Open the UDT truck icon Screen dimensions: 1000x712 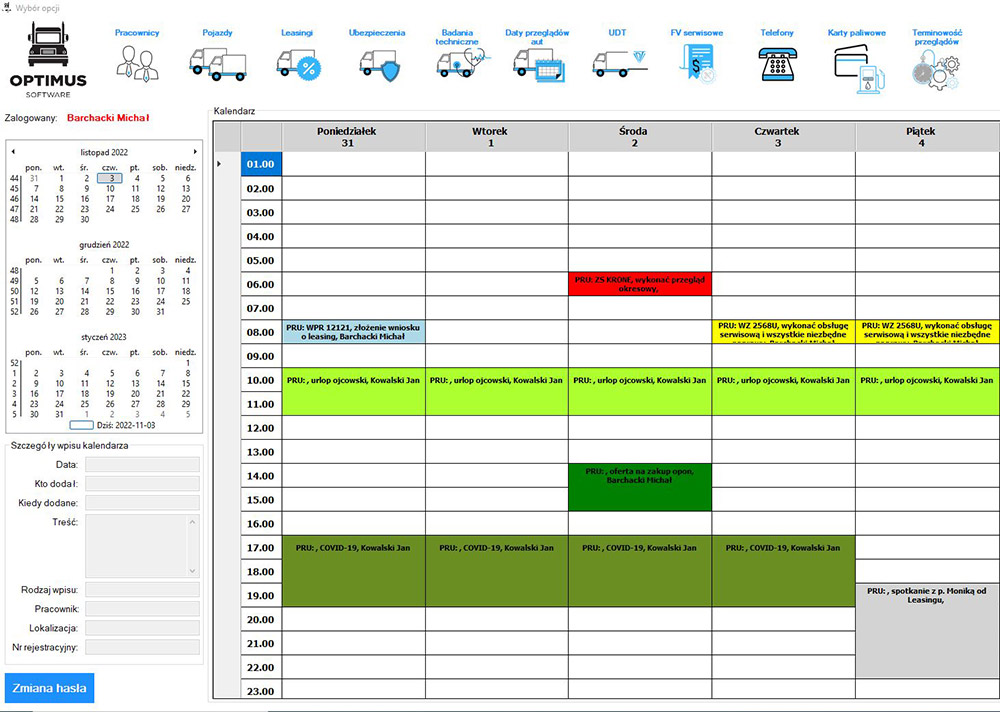[x=617, y=64]
